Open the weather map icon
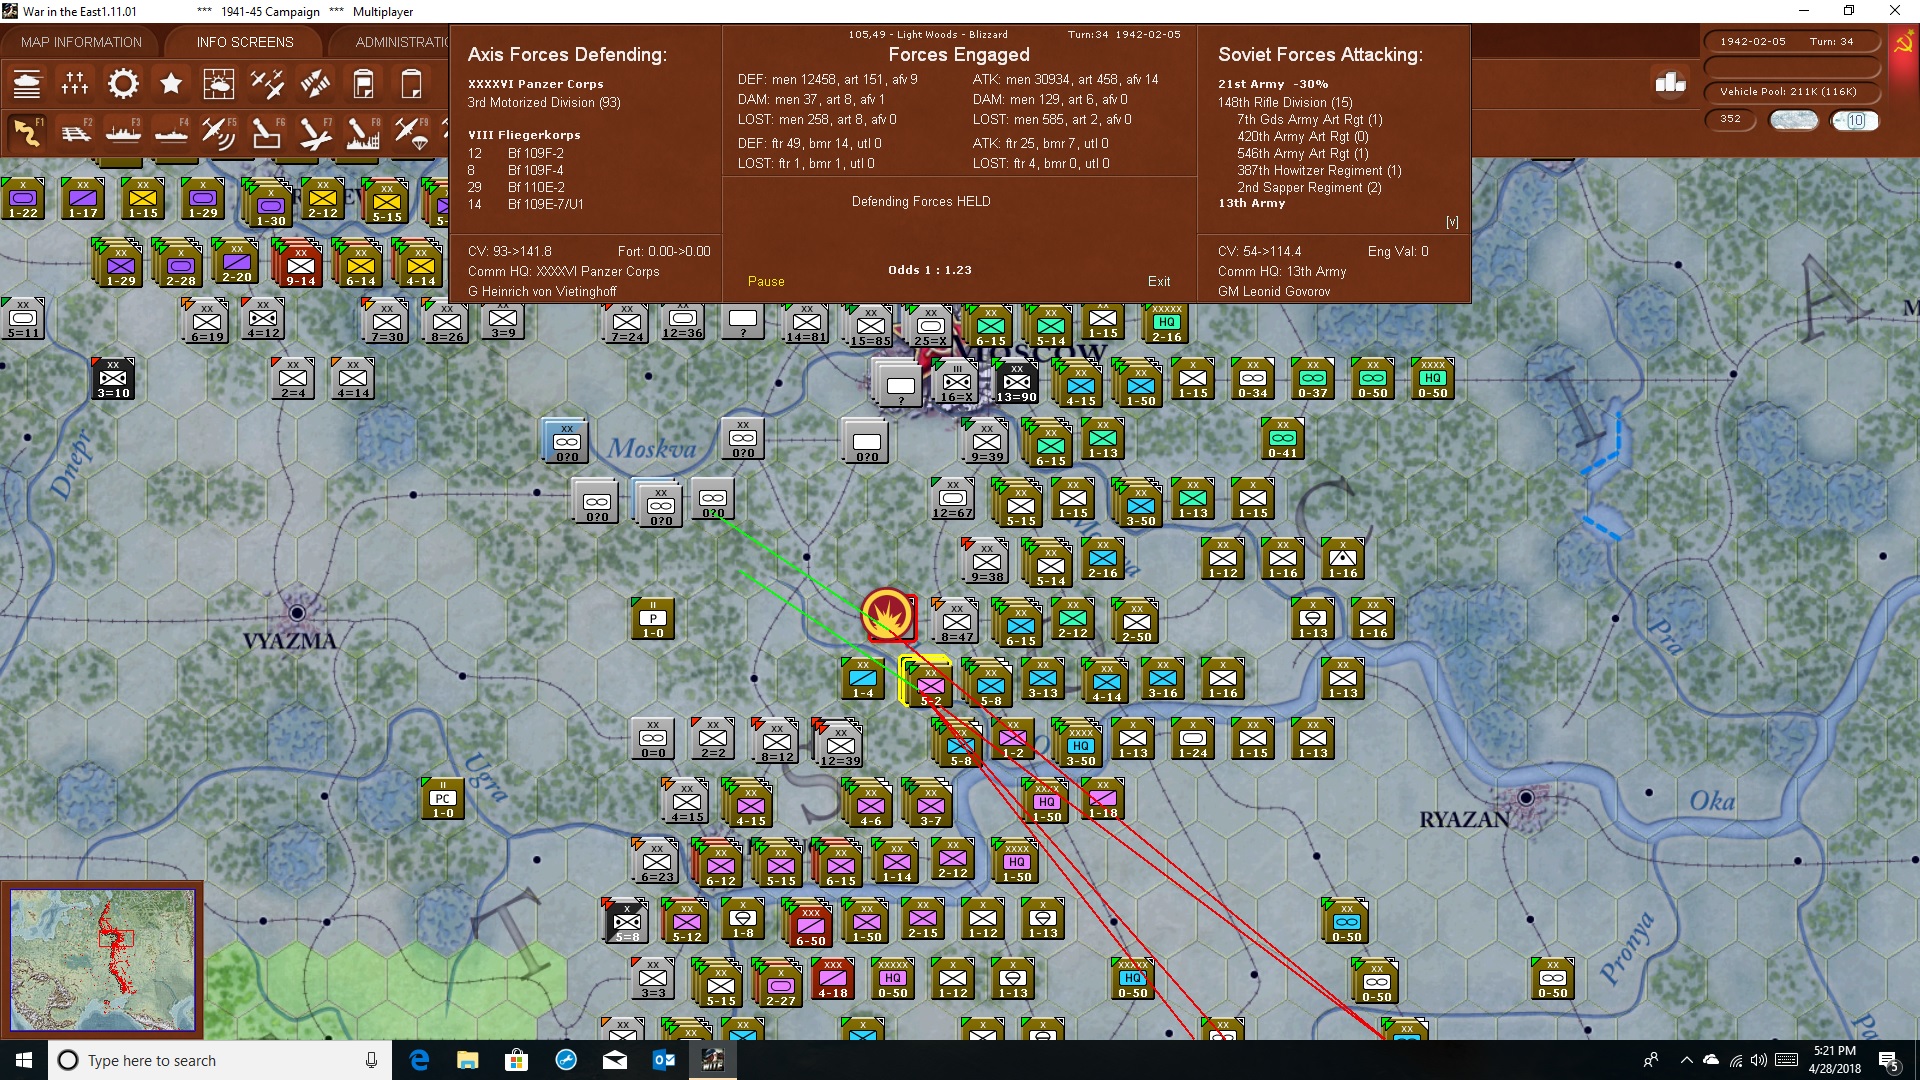This screenshot has height=1080, width=1920. [x=219, y=84]
